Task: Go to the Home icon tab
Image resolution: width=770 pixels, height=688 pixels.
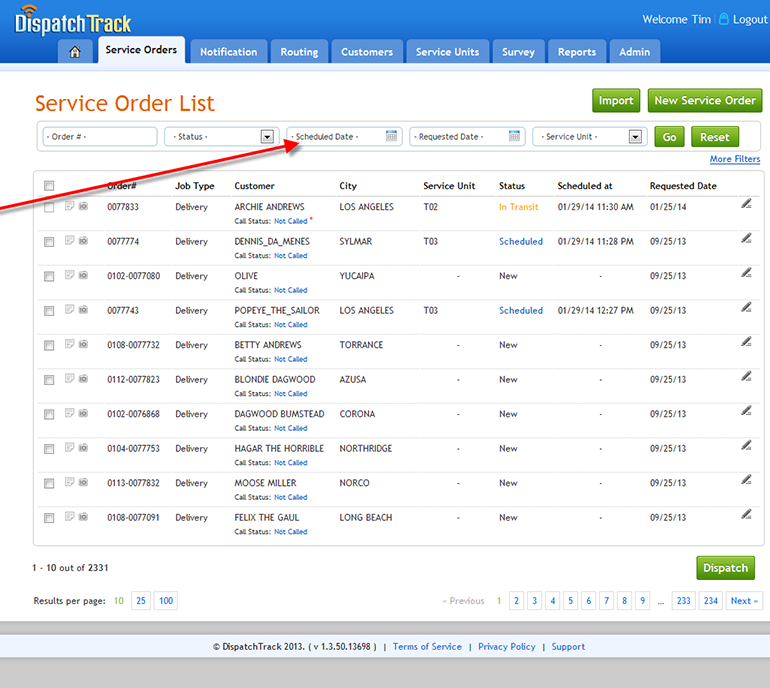Action: tap(75, 52)
